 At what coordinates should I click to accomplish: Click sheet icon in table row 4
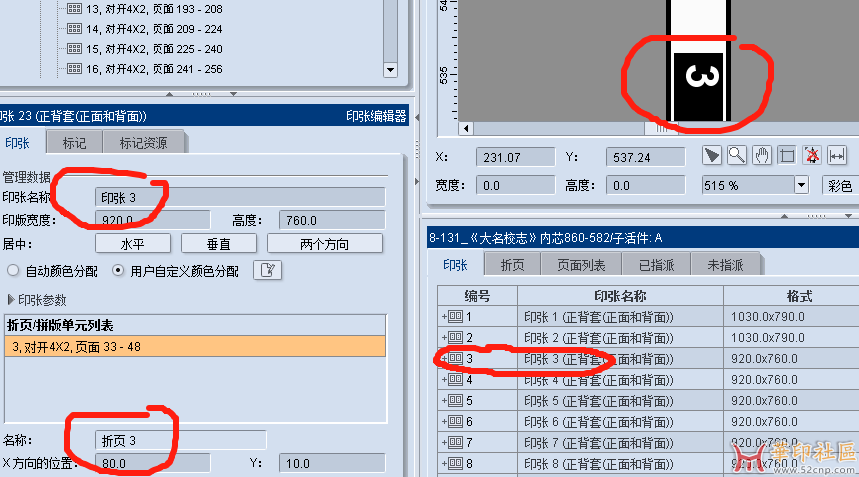[455, 379]
